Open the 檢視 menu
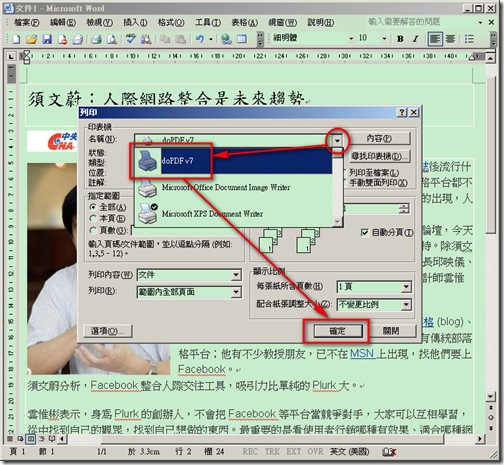504x465 pixels. pos(99,22)
